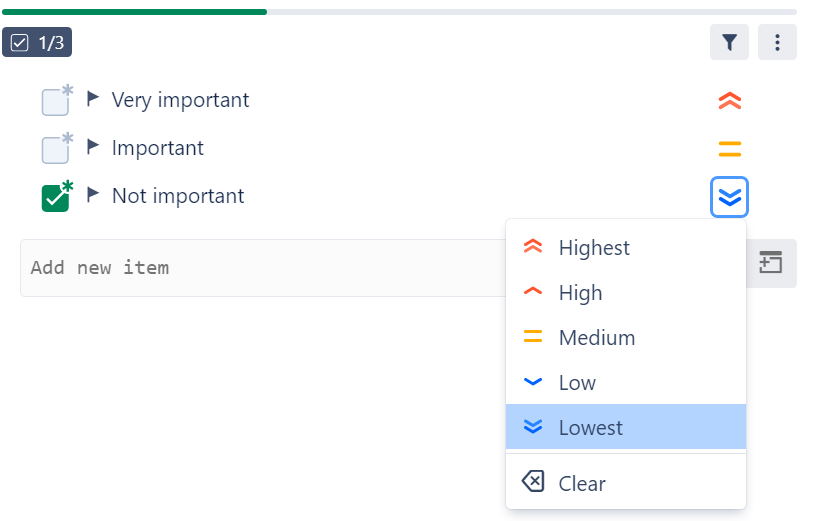Image resolution: width=818 pixels, height=521 pixels.
Task: Collapse the Lowest priority dropdown on Not important
Action: click(x=730, y=197)
